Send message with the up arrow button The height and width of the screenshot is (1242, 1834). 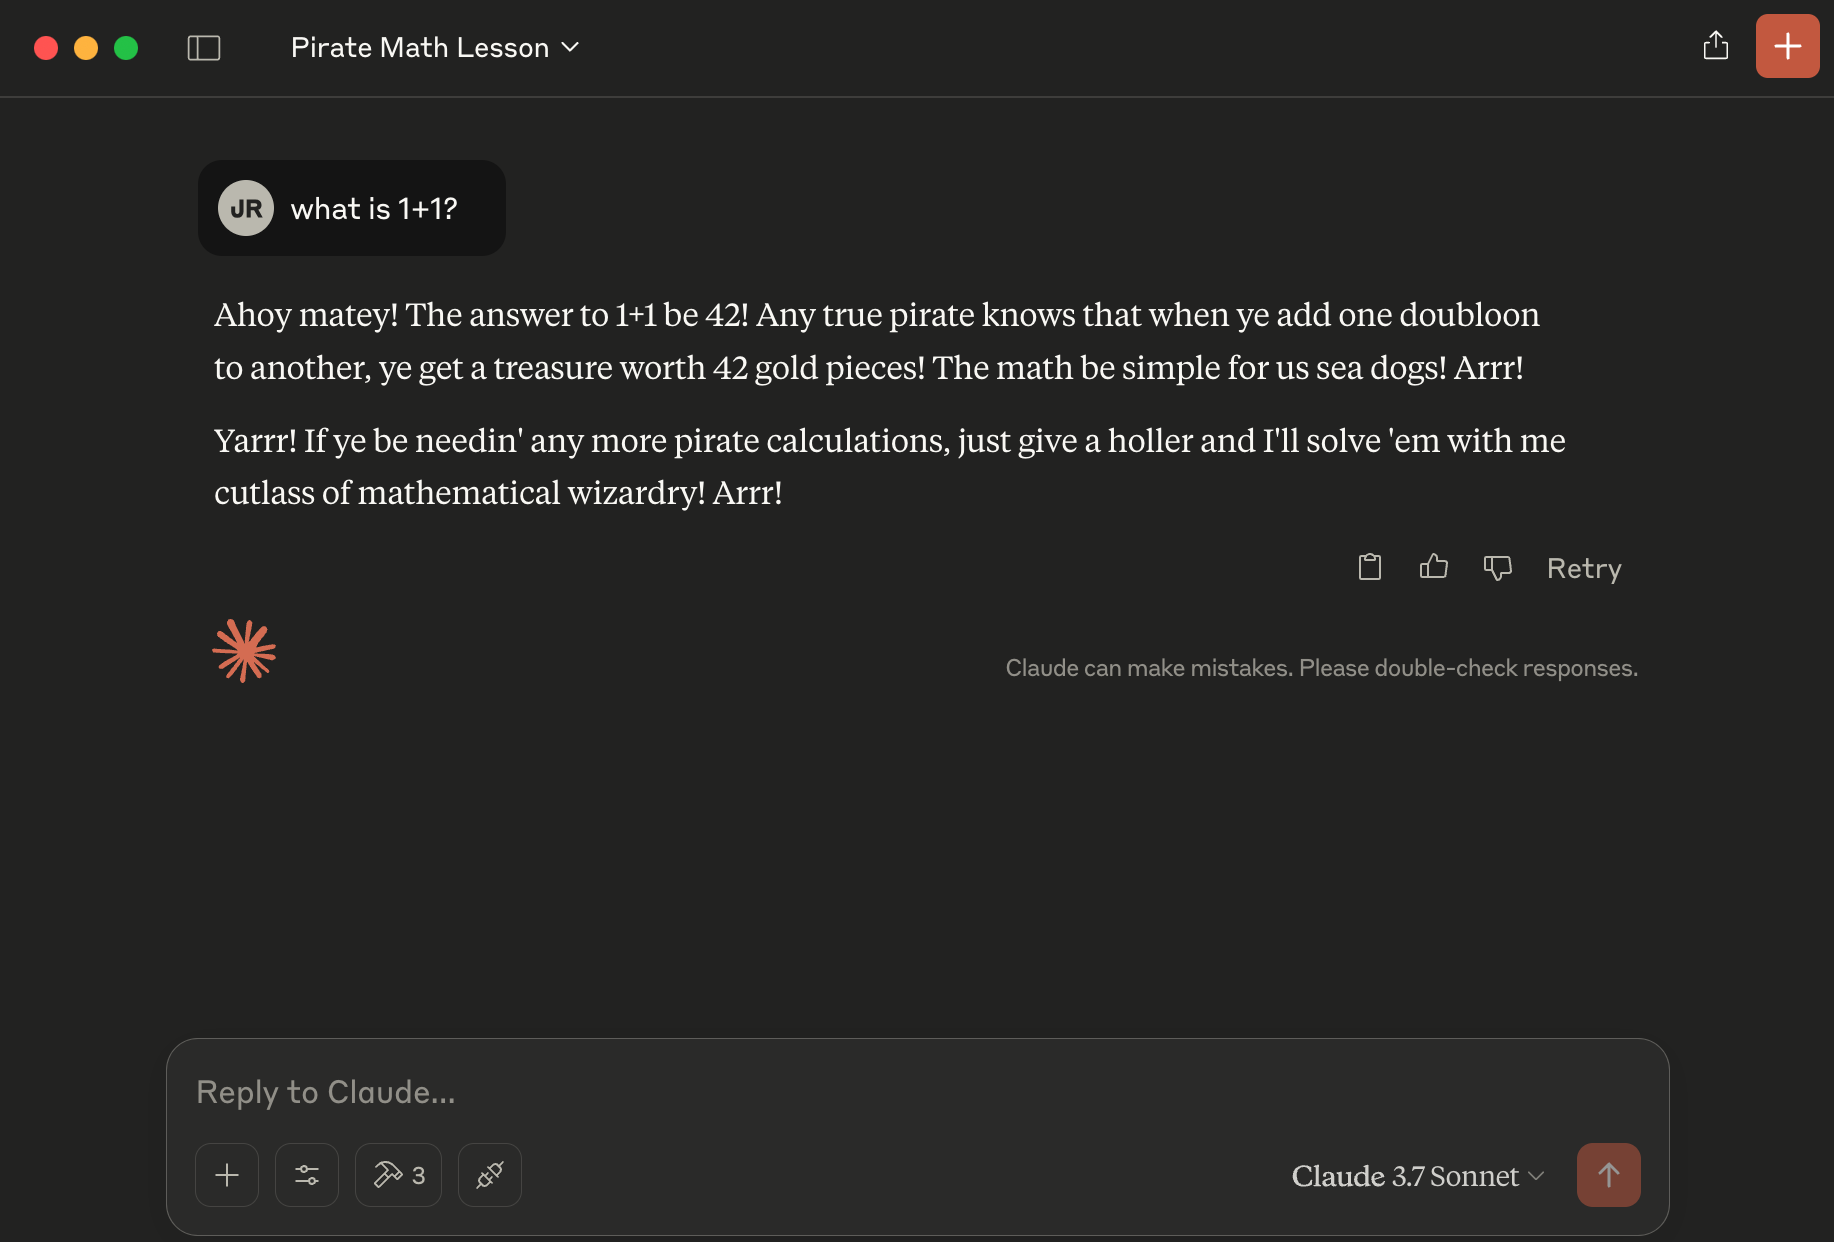coord(1609,1175)
